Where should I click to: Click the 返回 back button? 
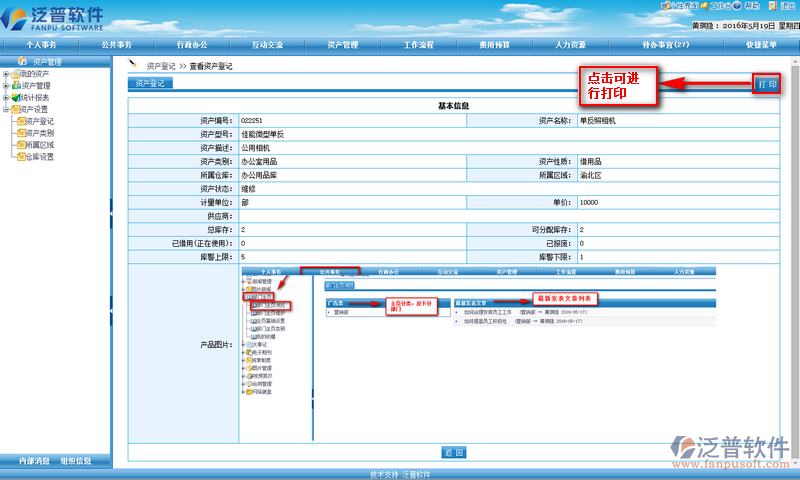[454, 453]
